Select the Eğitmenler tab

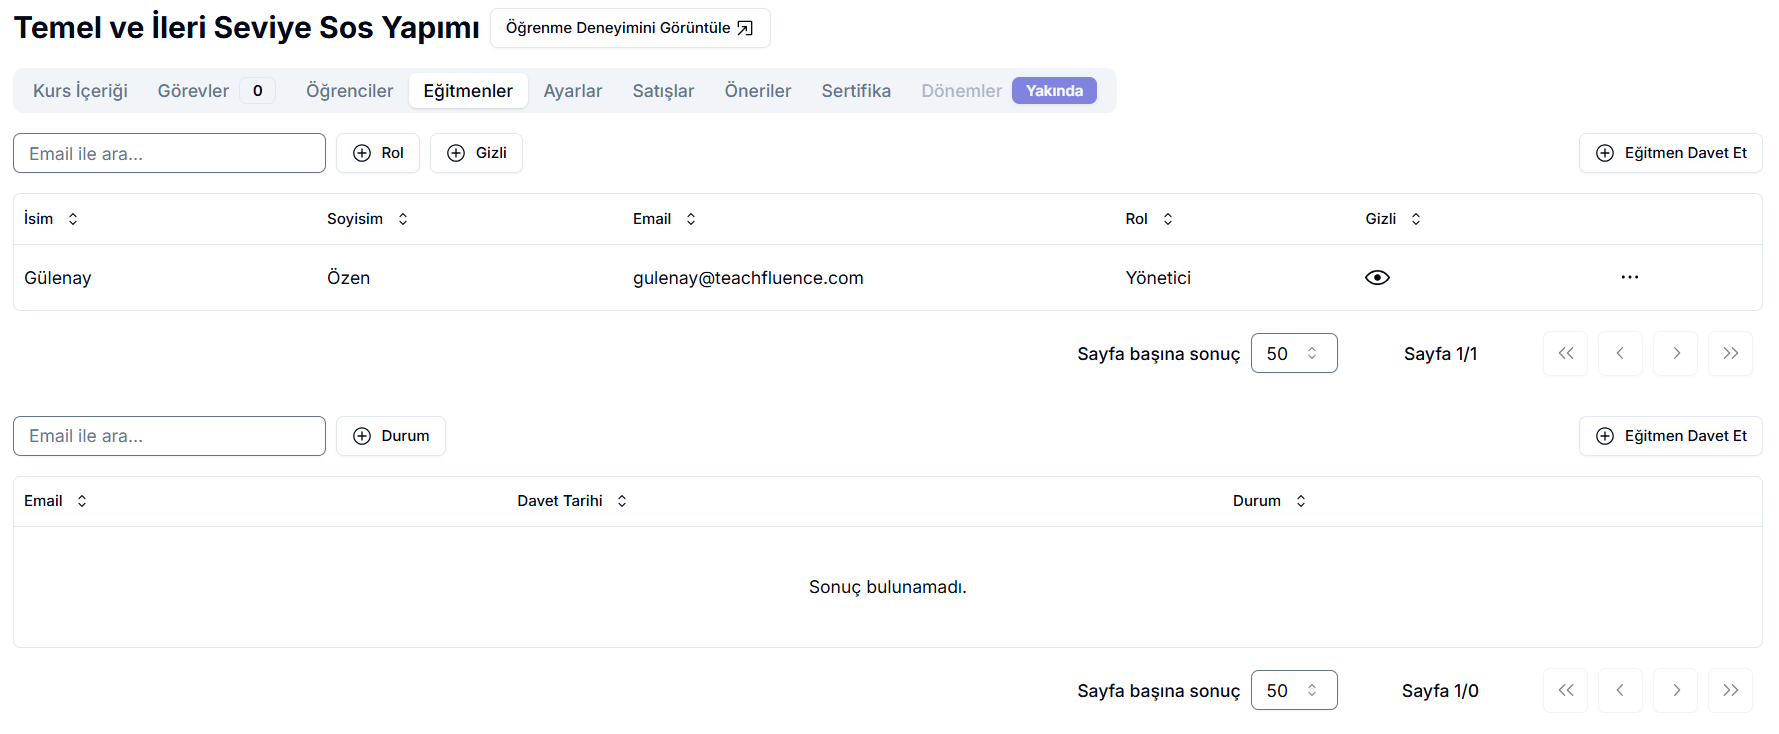point(468,91)
